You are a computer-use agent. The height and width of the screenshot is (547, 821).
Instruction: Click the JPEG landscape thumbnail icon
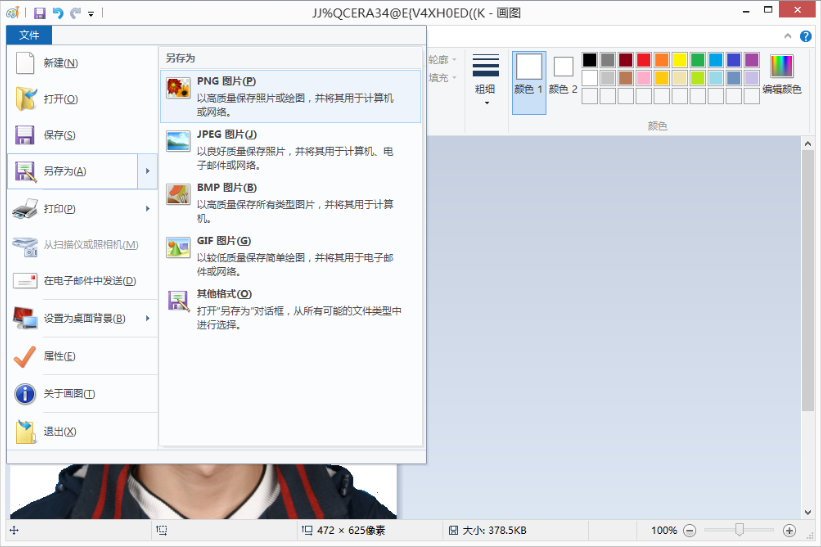click(178, 141)
